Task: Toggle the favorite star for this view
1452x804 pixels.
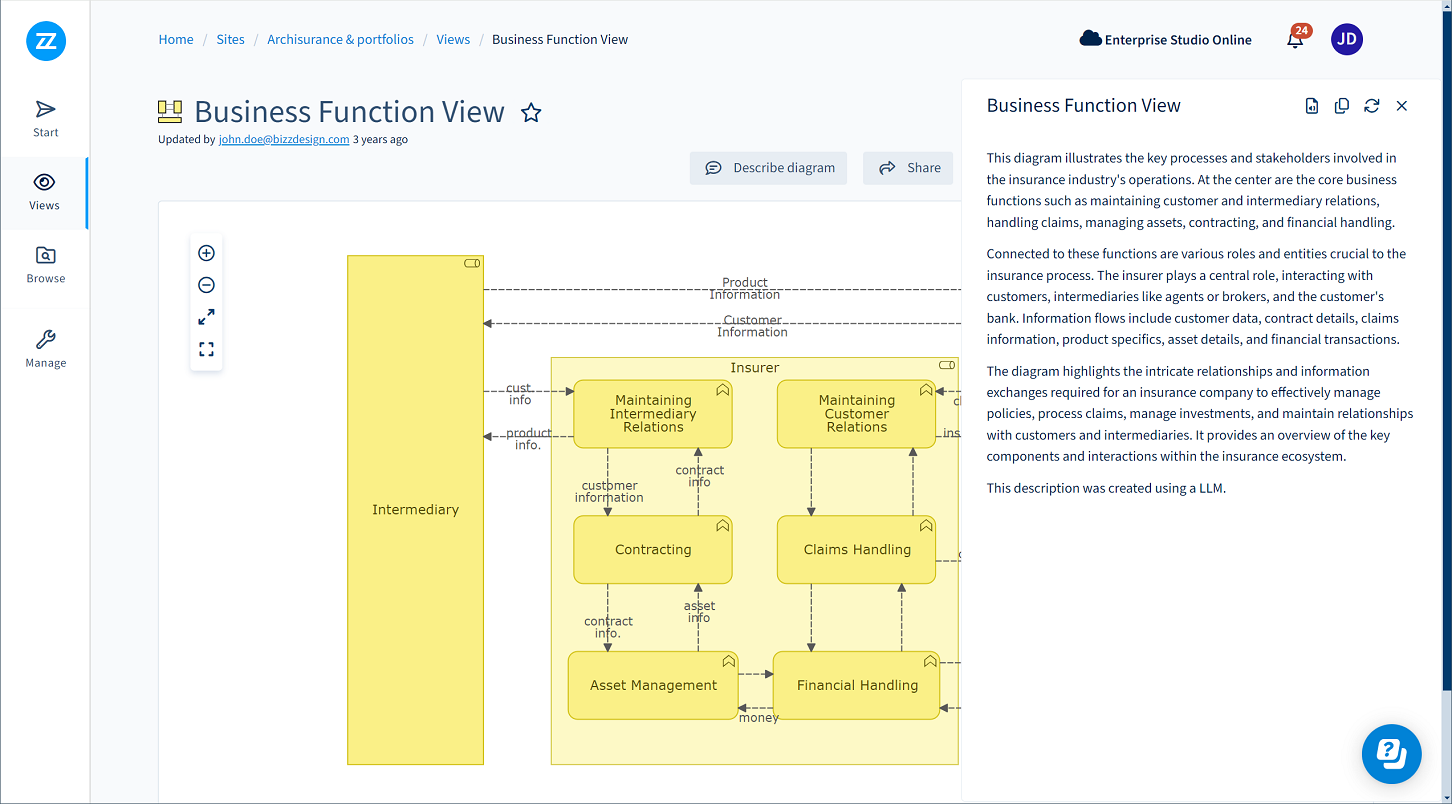Action: (531, 113)
